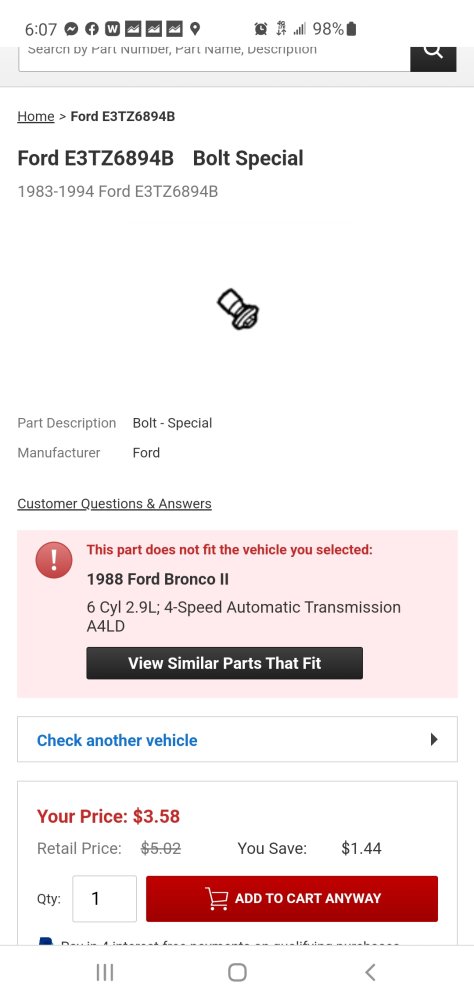Image resolution: width=474 pixels, height=1000 pixels.
Task: Tap the Ford E3TZ6894B breadcrumb item
Action: [x=122, y=116]
